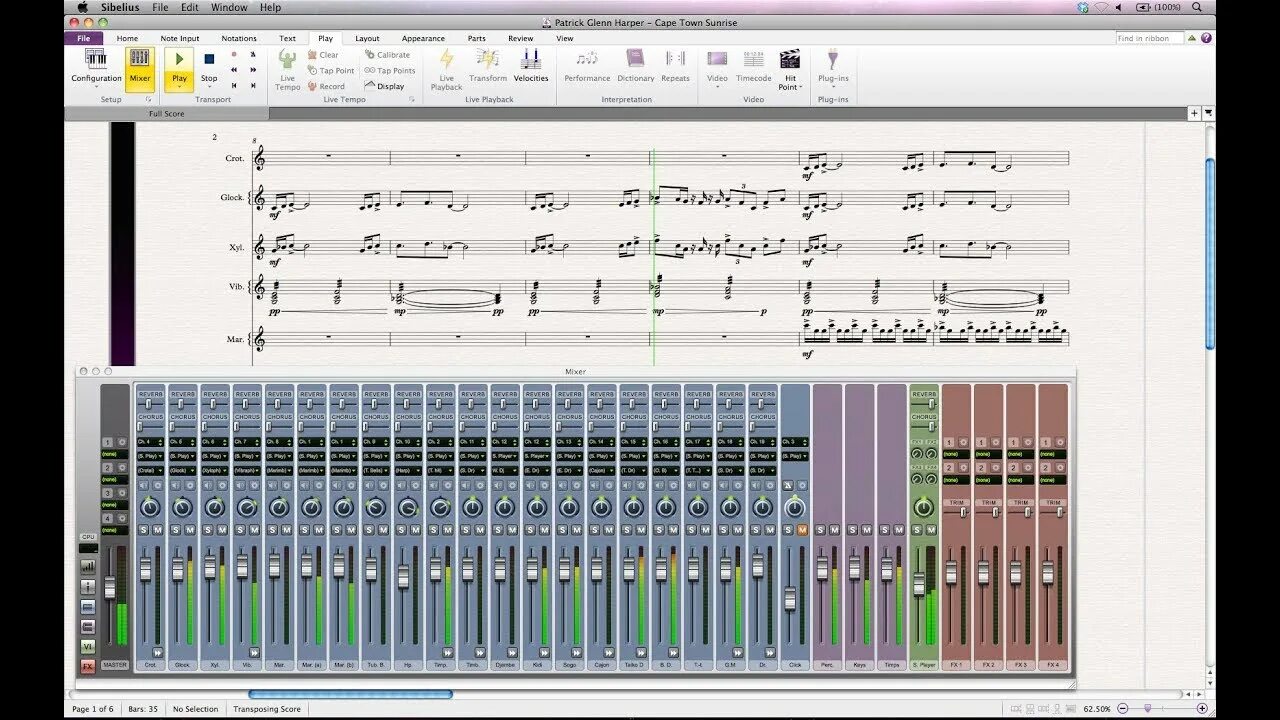Click the FX button in mixer sidebar
Viewport: 1280px width, 720px height.
[x=88, y=666]
